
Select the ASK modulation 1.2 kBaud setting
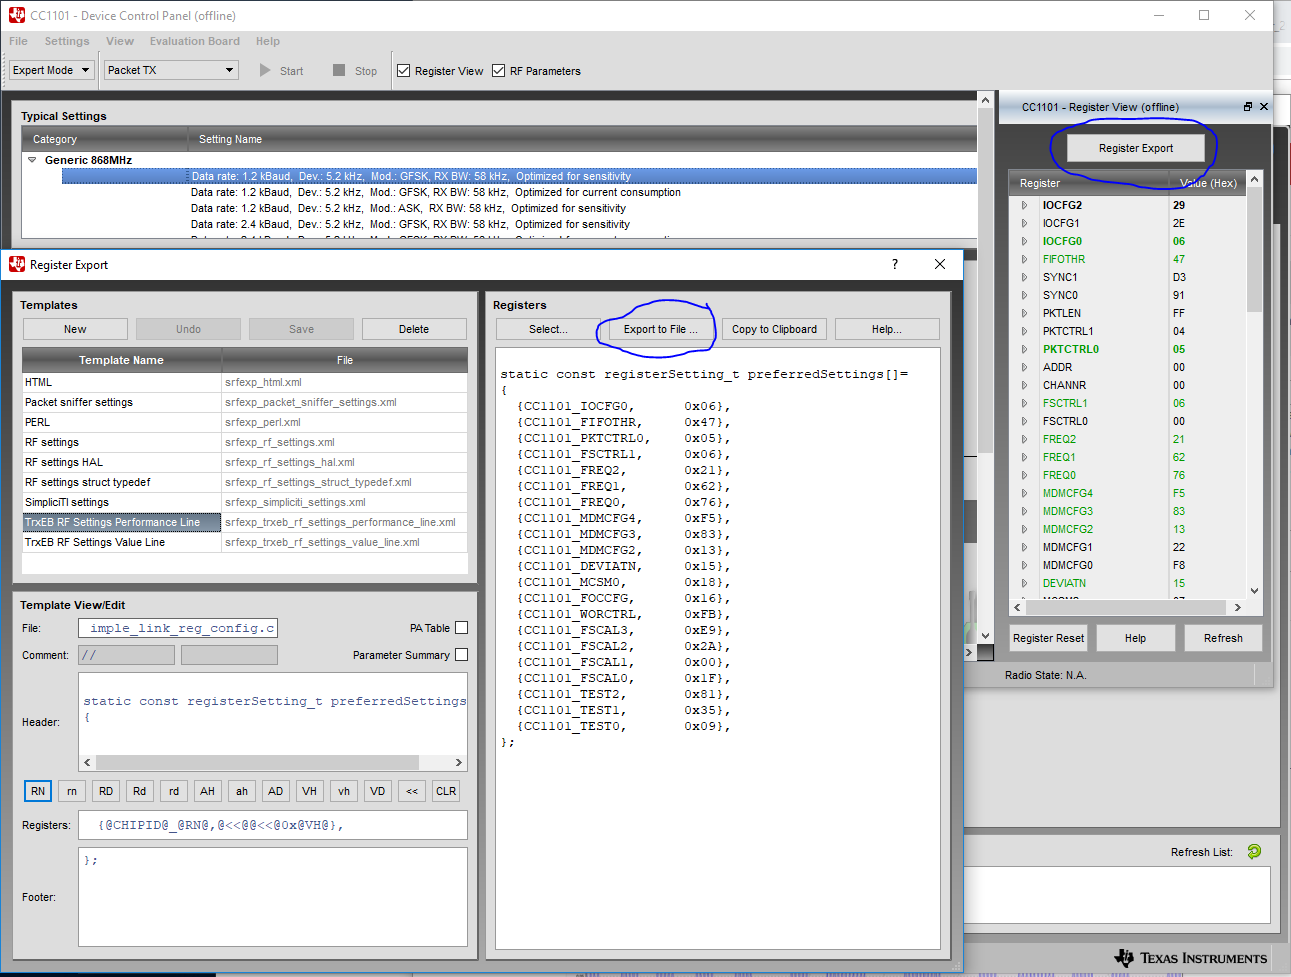pyautogui.click(x=408, y=208)
